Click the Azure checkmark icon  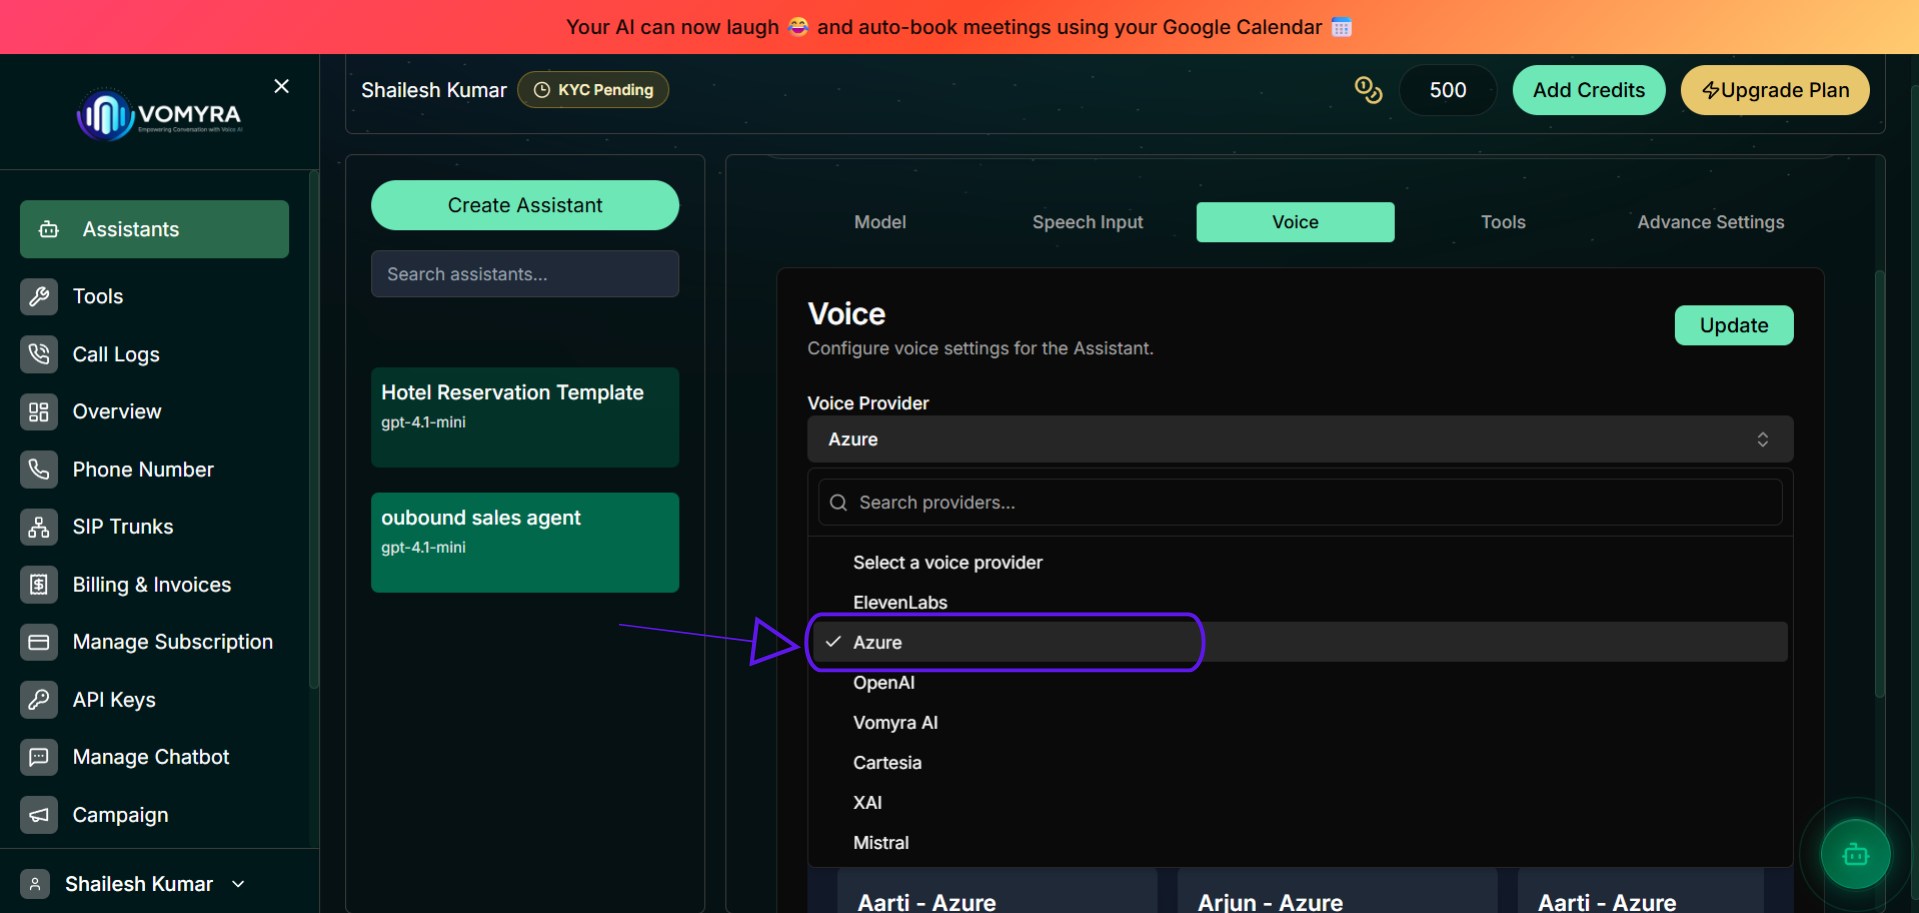click(x=833, y=641)
